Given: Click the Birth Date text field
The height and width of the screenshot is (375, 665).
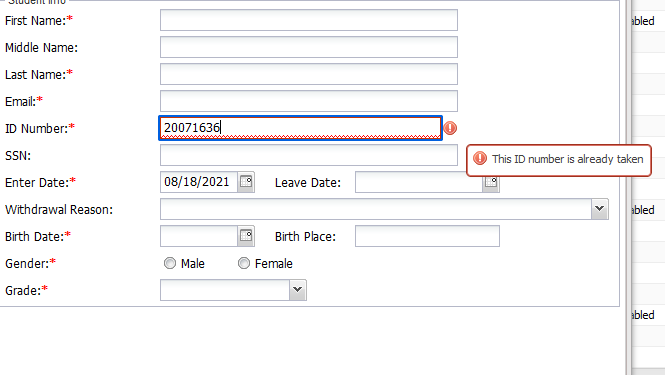Looking at the screenshot, I should coord(199,236).
